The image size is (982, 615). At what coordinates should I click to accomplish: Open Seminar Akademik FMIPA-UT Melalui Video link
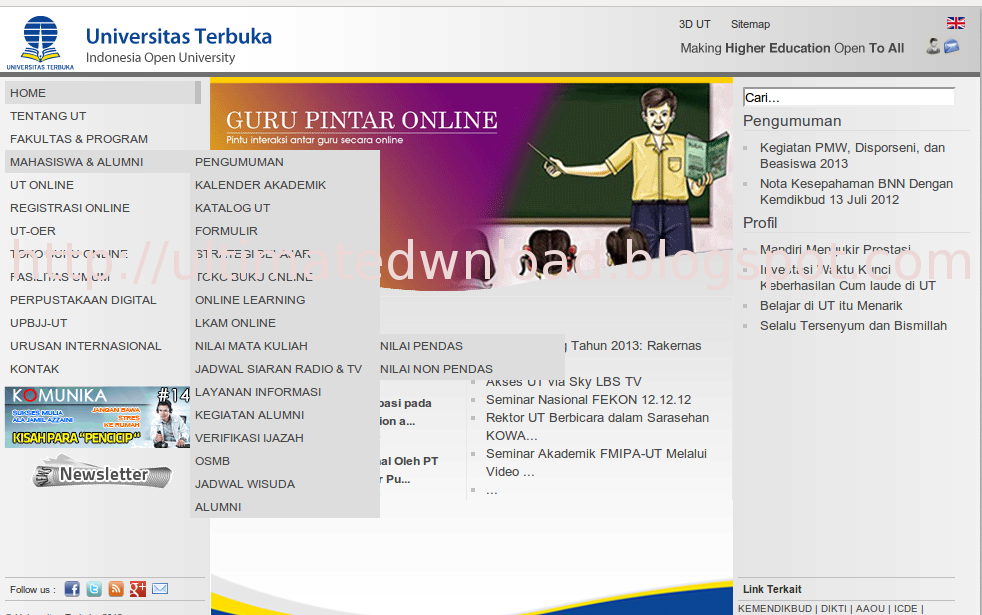pyautogui.click(x=596, y=463)
